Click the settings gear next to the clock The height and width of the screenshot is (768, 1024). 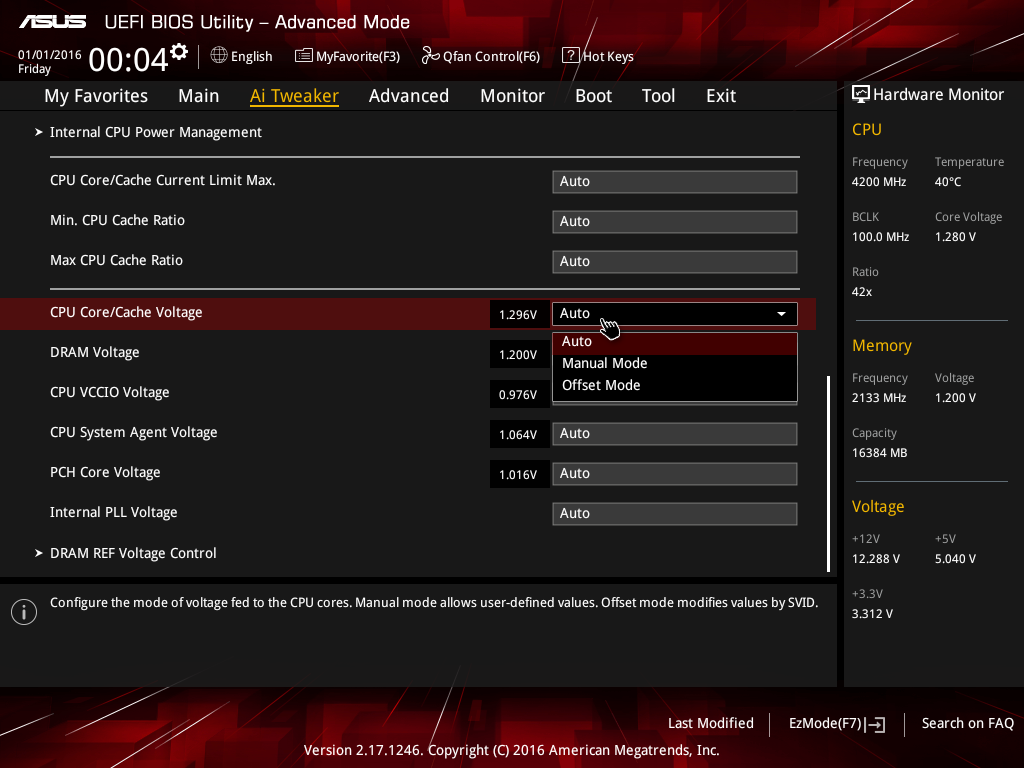tap(179, 52)
